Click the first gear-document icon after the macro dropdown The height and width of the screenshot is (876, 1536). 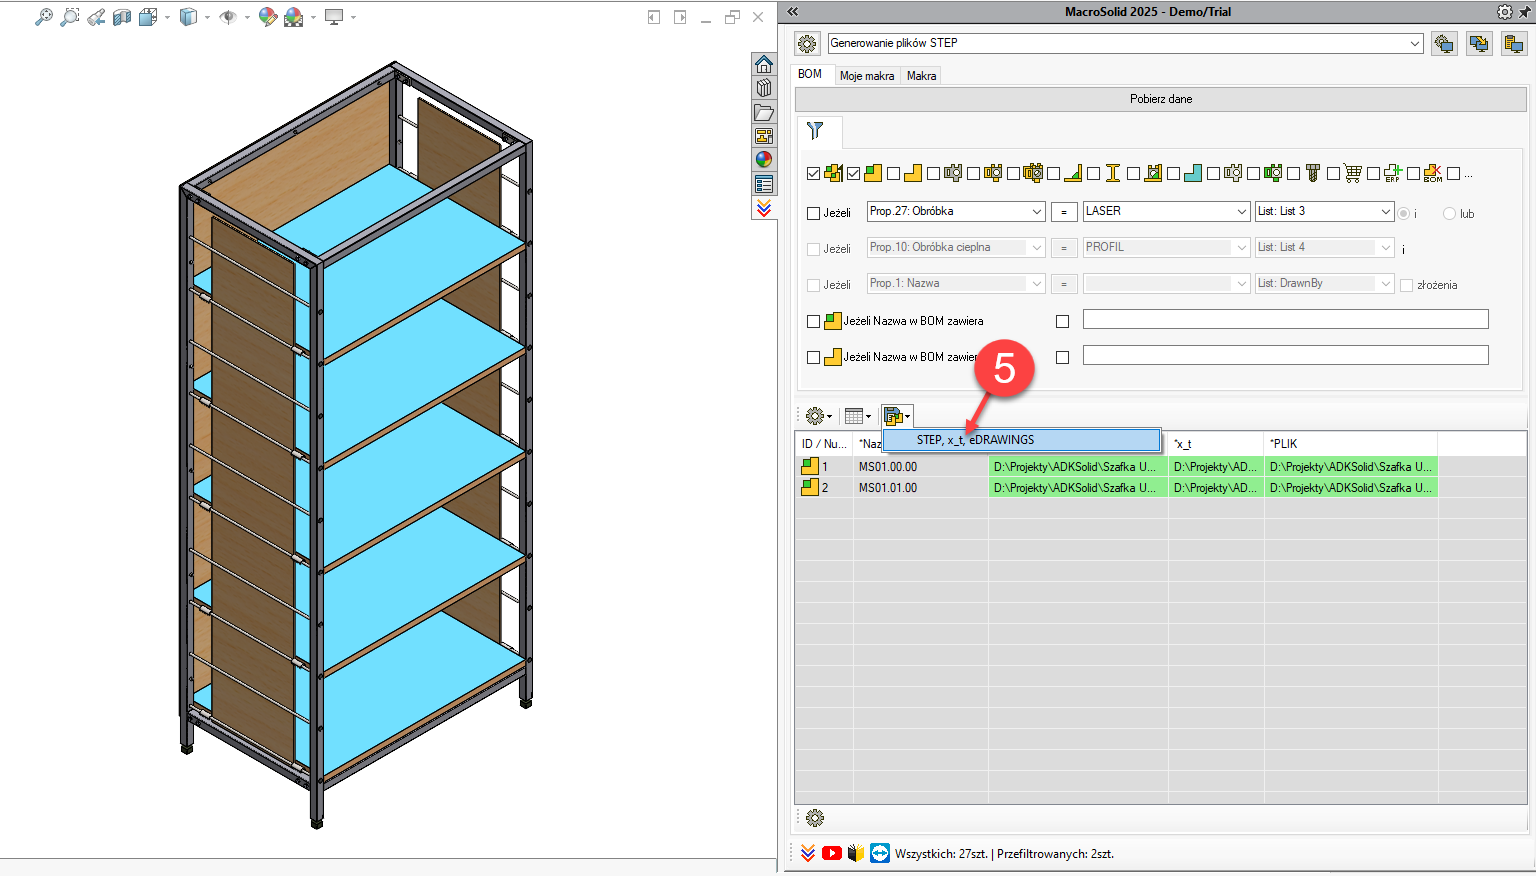tap(1444, 44)
